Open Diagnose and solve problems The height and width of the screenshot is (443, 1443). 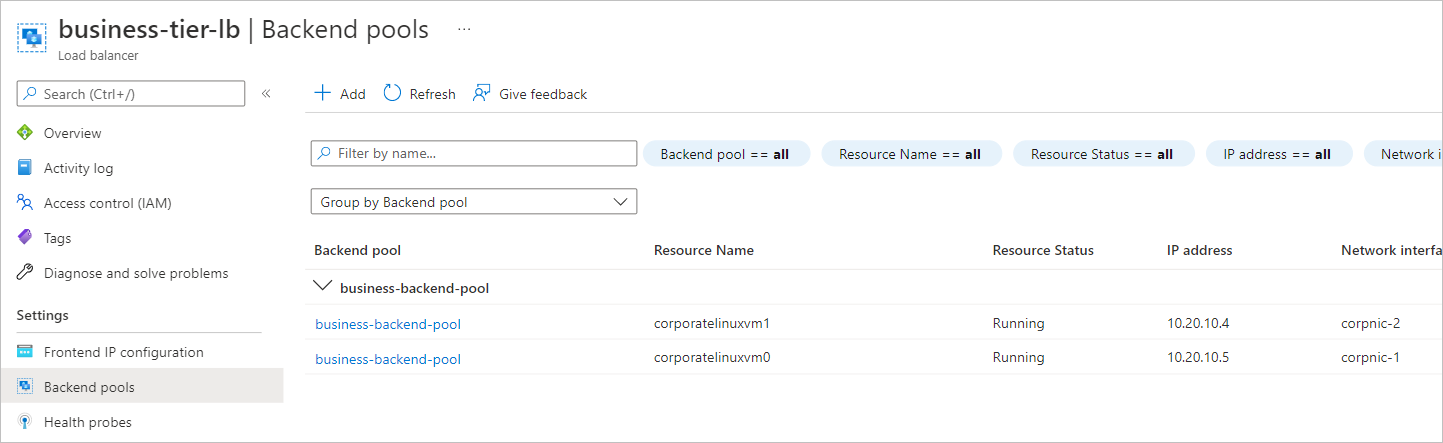pyautogui.click(x=136, y=273)
